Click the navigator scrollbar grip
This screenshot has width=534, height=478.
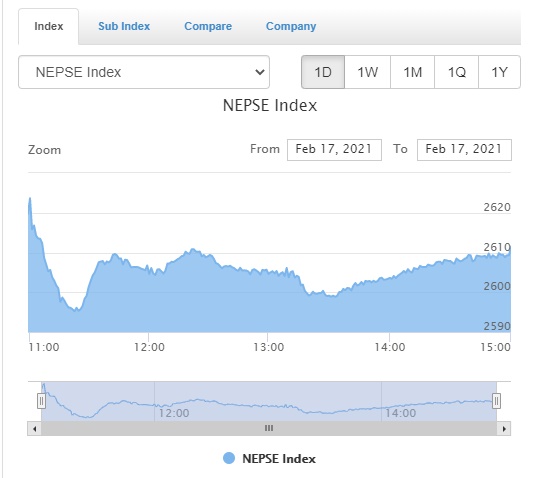click(269, 428)
